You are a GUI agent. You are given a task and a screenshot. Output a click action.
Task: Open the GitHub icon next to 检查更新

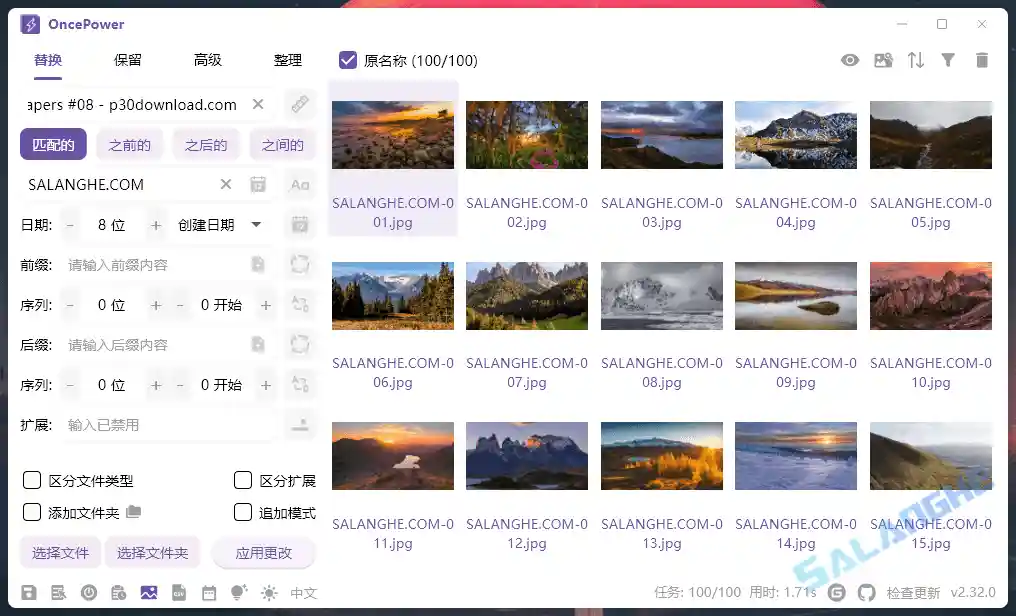pyautogui.click(x=867, y=592)
